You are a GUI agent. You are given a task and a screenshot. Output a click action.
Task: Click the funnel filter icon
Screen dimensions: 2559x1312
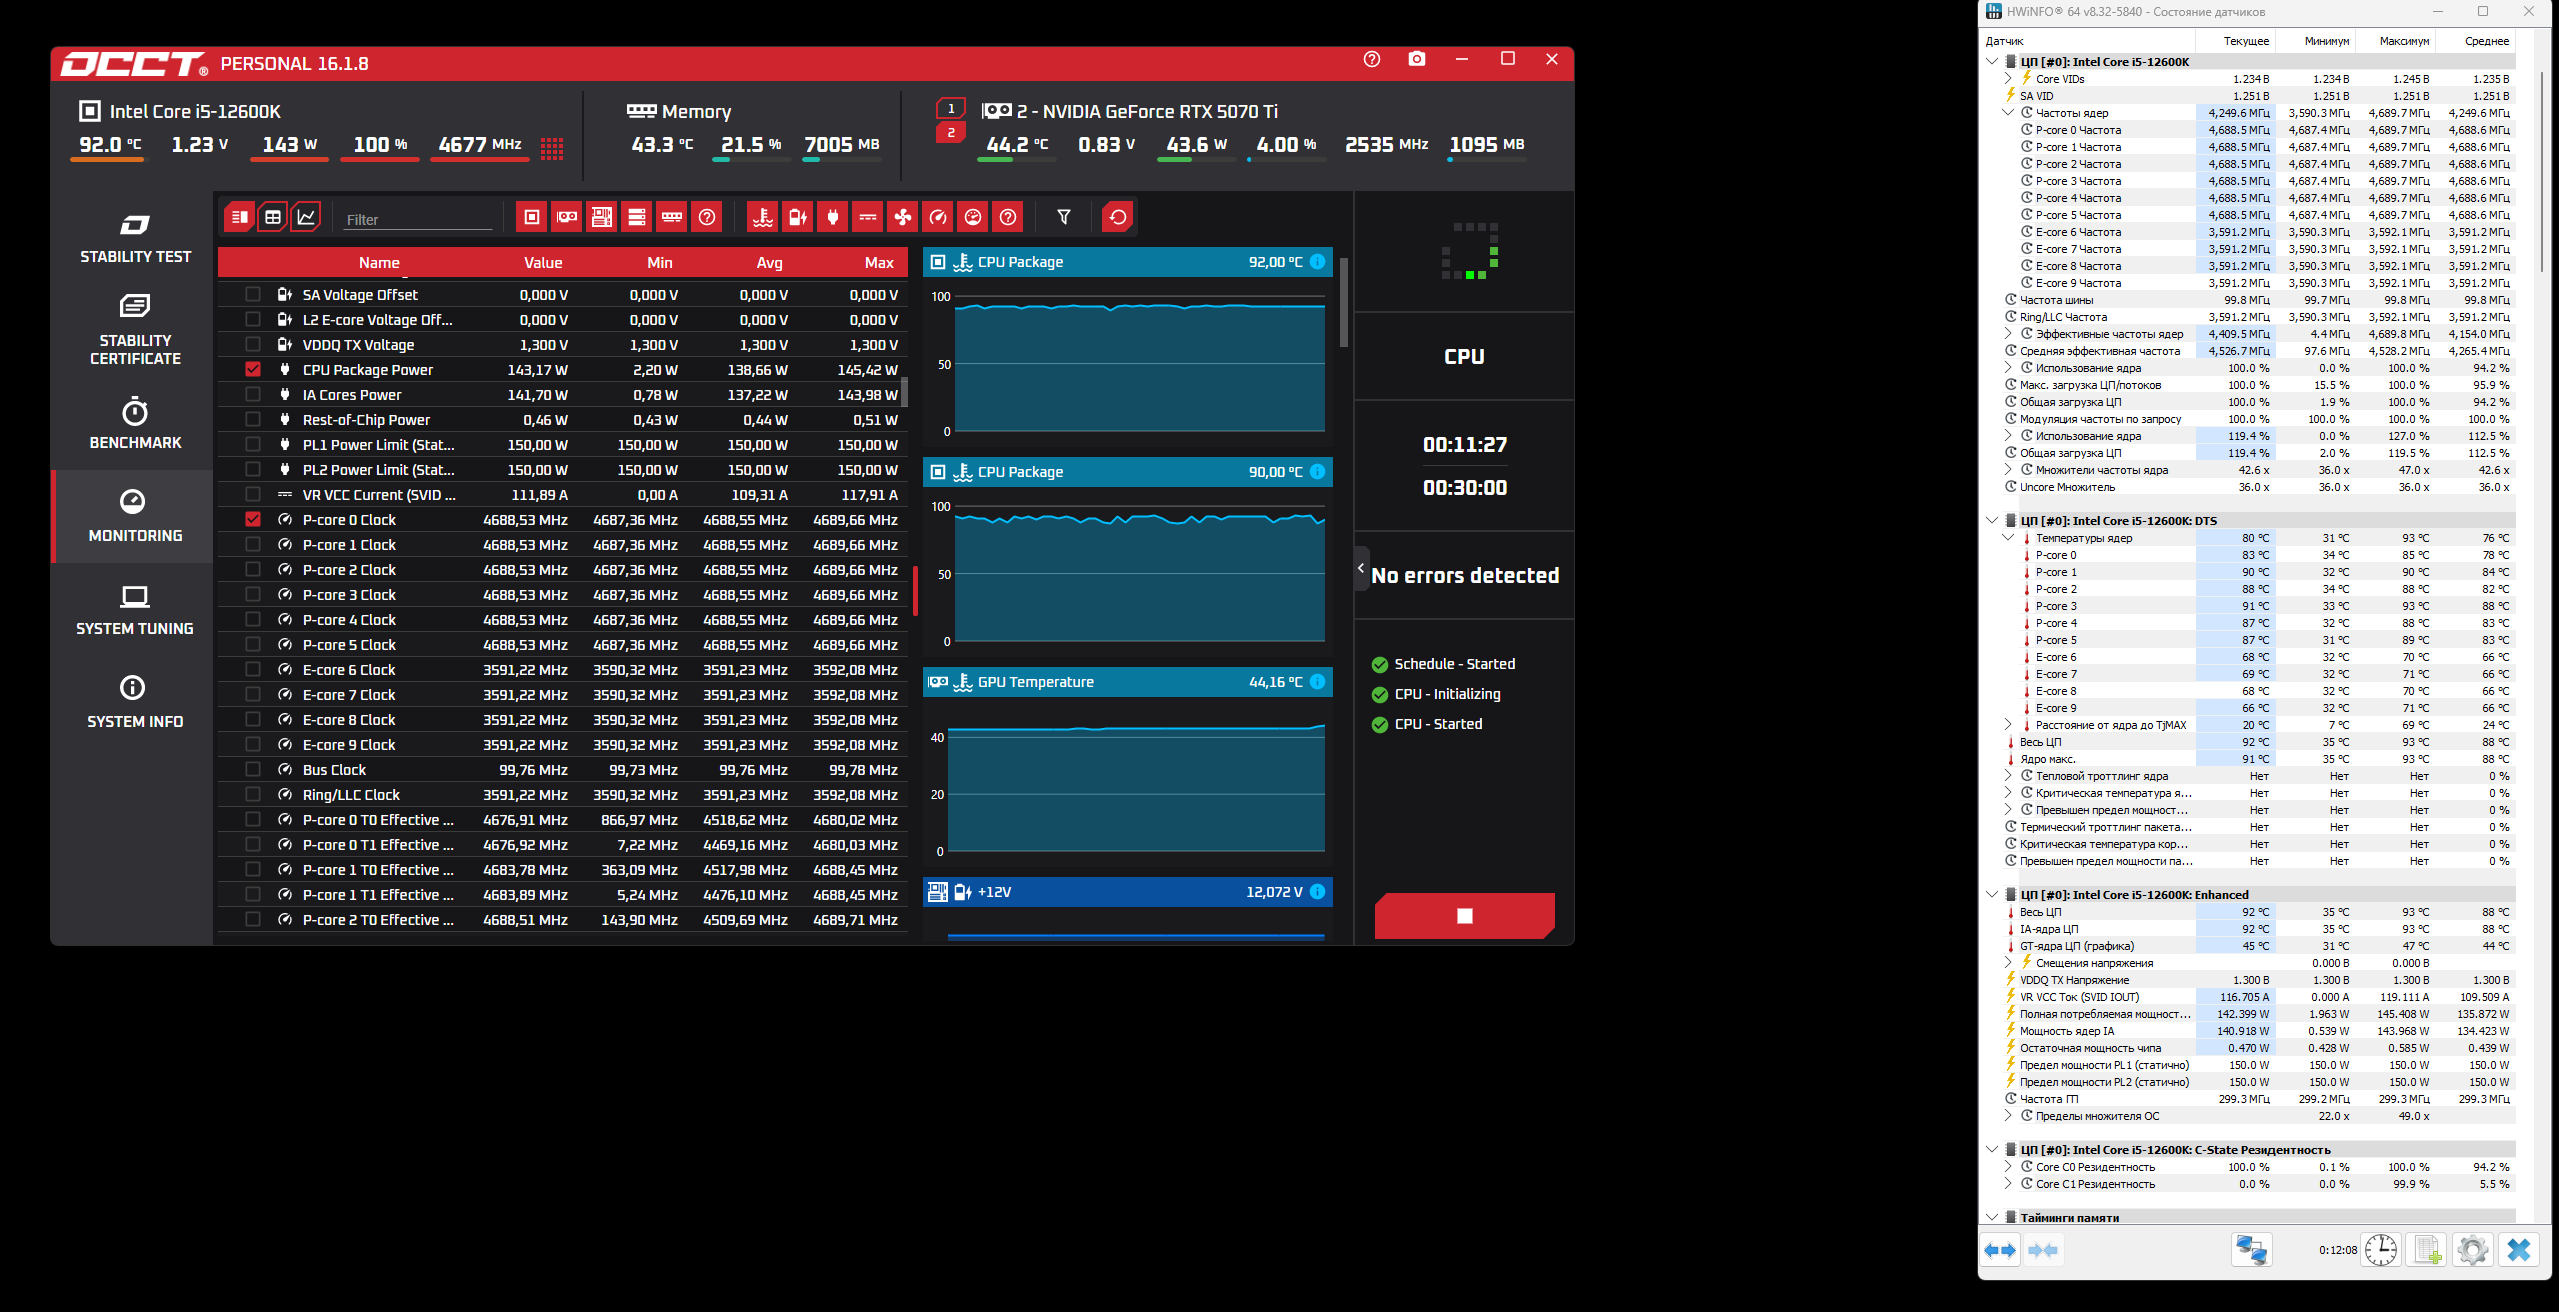[1064, 217]
